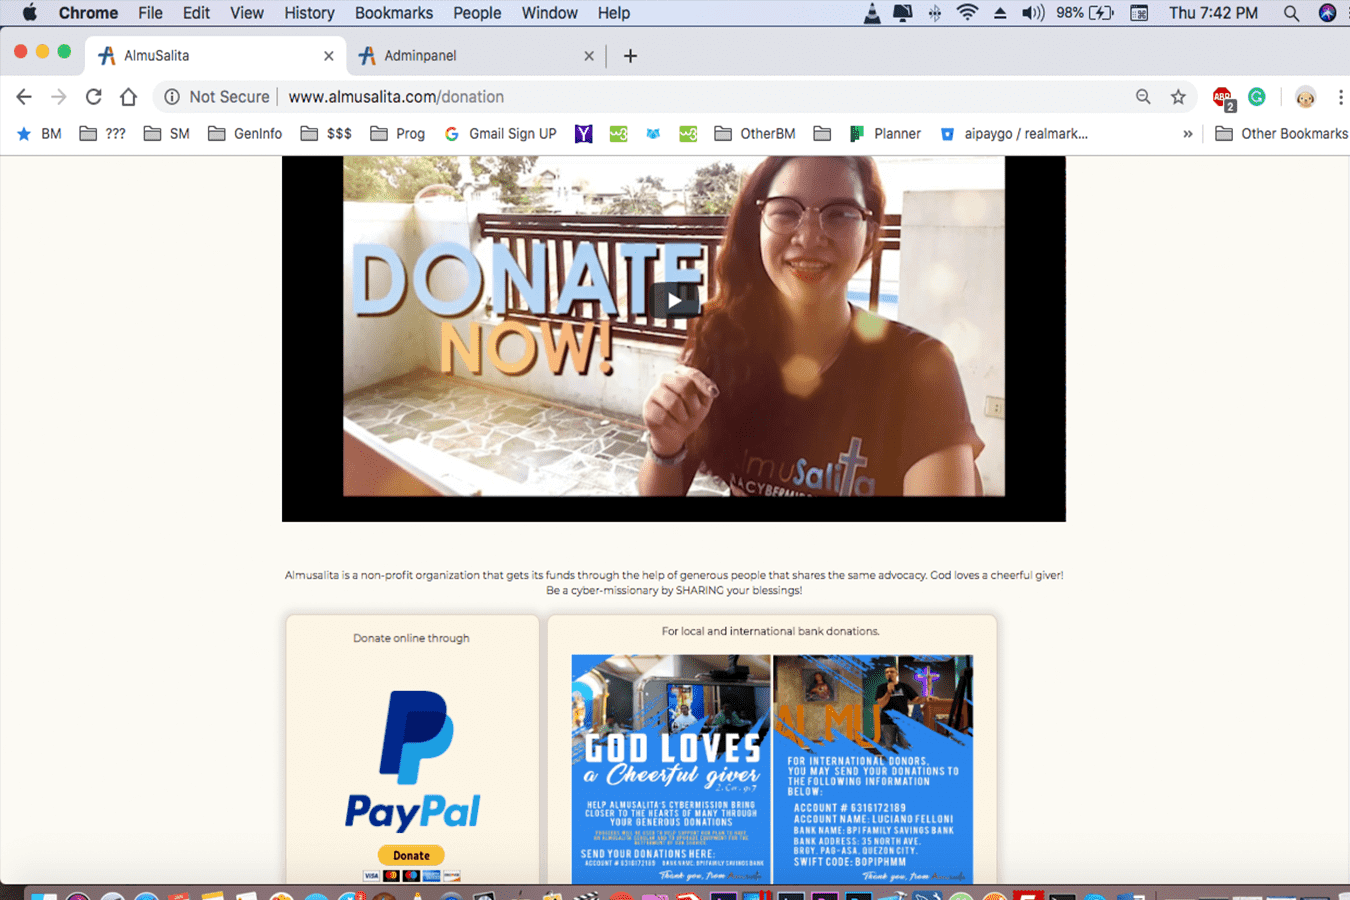Click the display mirroring icon in menu bar
This screenshot has height=900, width=1350.
903,13
